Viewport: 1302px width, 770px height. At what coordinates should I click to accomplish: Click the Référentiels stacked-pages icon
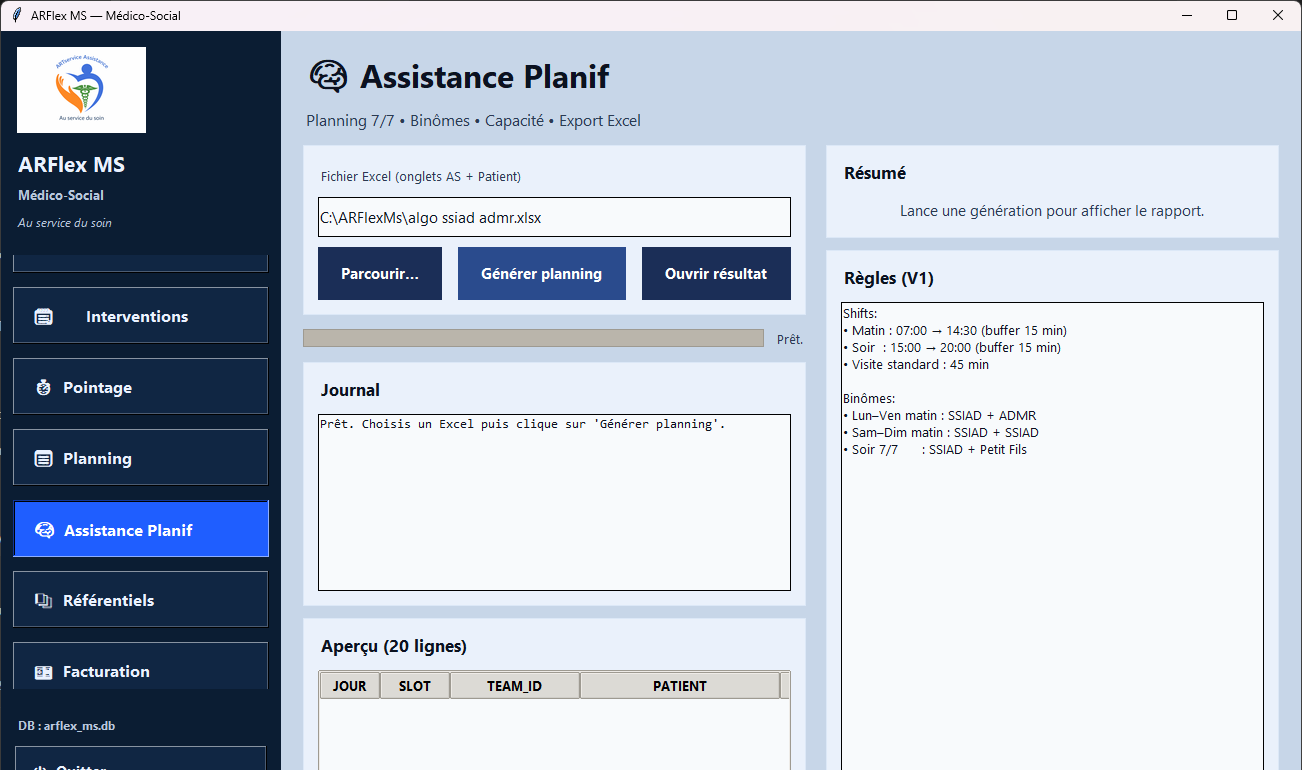pyautogui.click(x=44, y=599)
